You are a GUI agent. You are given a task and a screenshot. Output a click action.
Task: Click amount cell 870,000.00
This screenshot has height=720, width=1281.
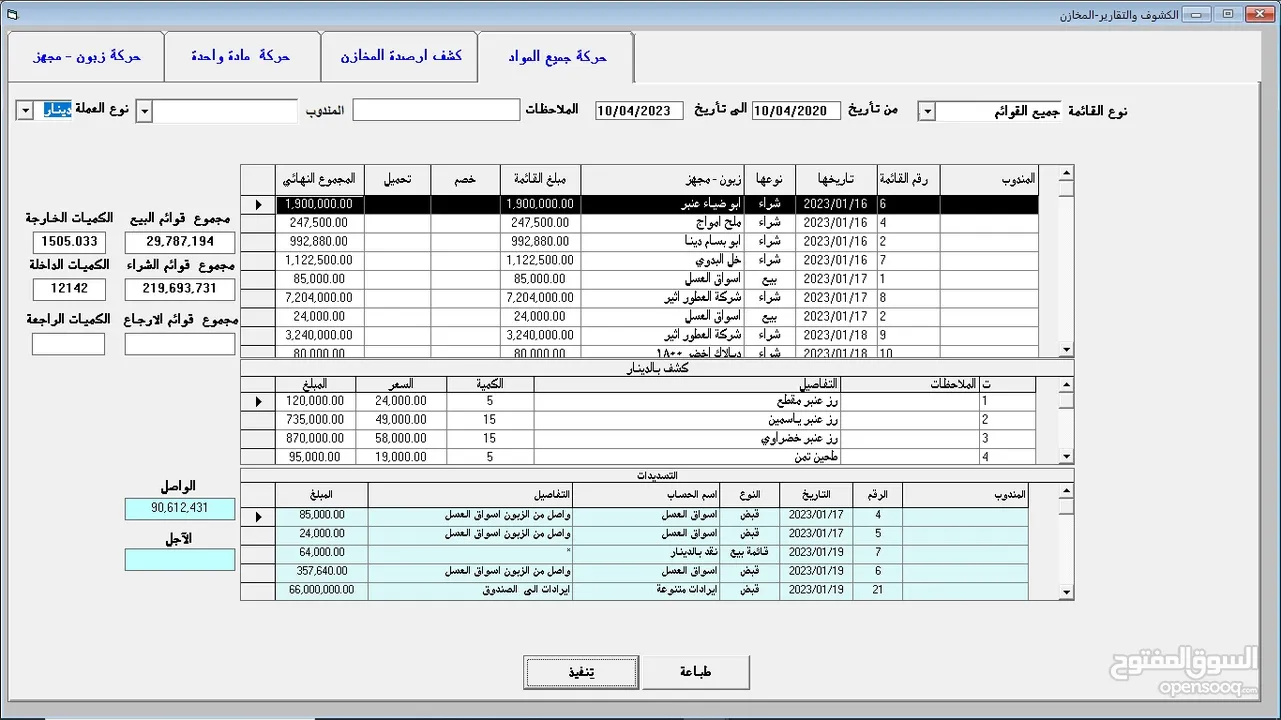[x=315, y=438]
